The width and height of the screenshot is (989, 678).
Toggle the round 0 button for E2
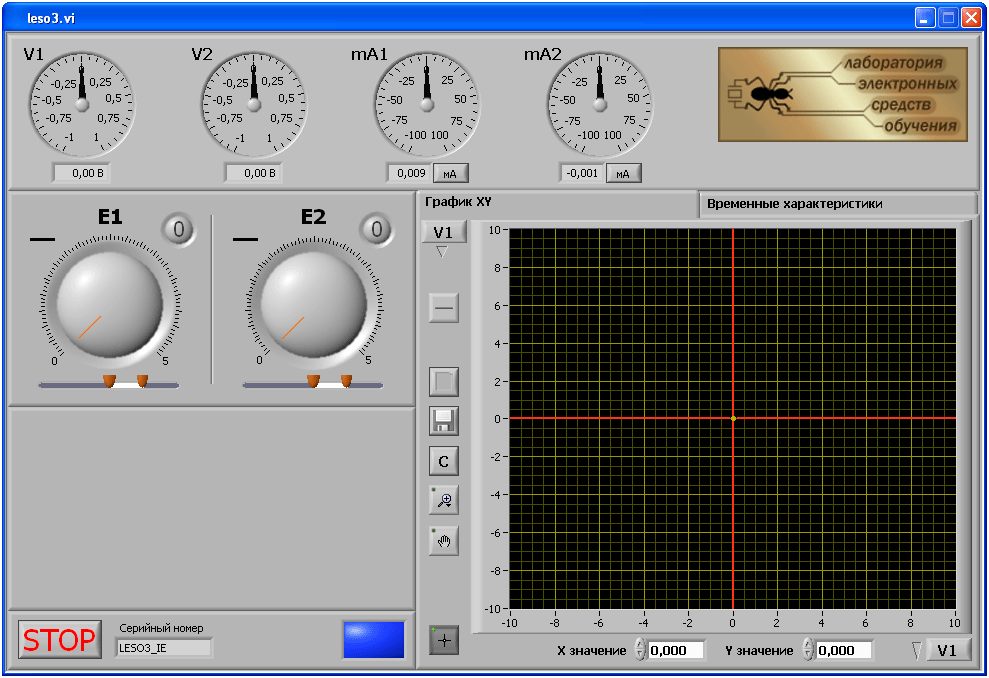(x=376, y=229)
